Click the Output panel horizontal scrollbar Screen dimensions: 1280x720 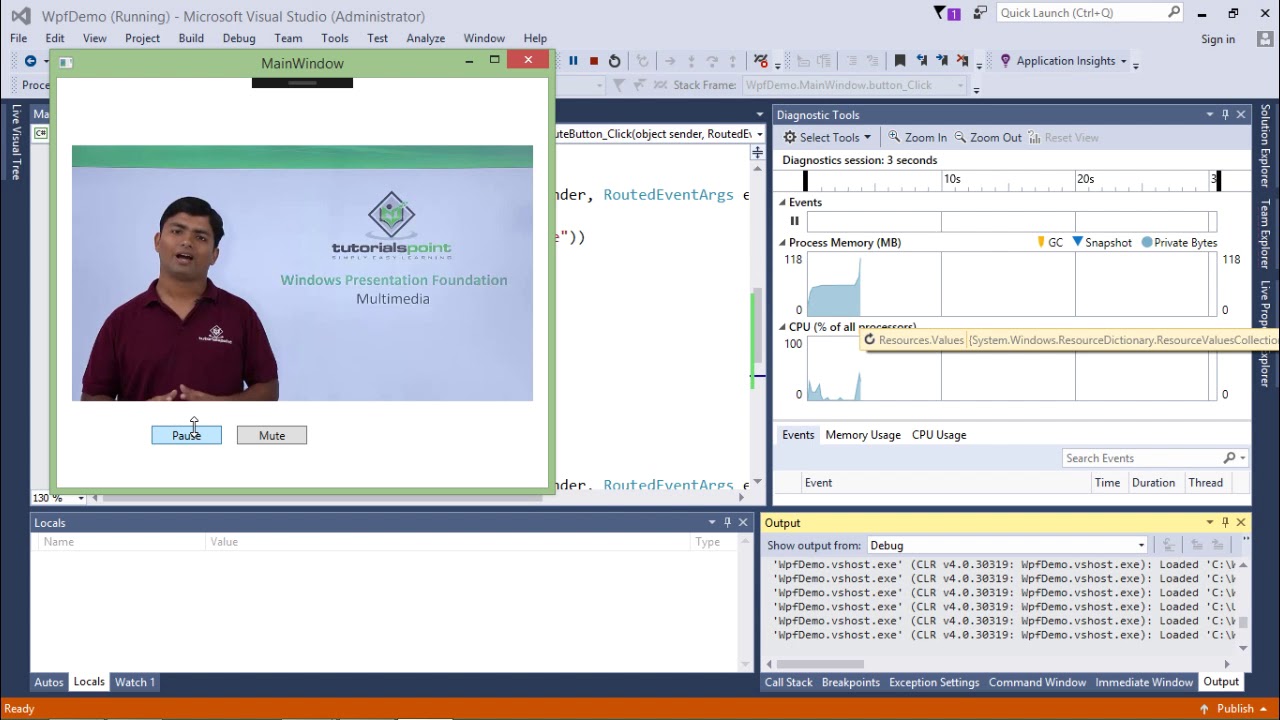(1001, 663)
